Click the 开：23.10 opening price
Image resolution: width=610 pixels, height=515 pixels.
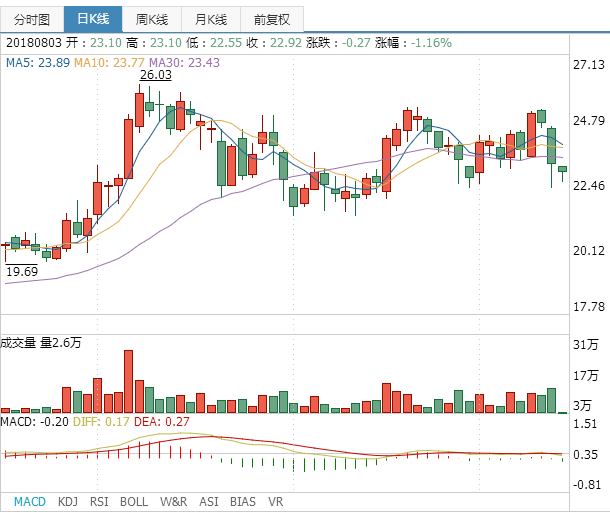click(x=94, y=42)
